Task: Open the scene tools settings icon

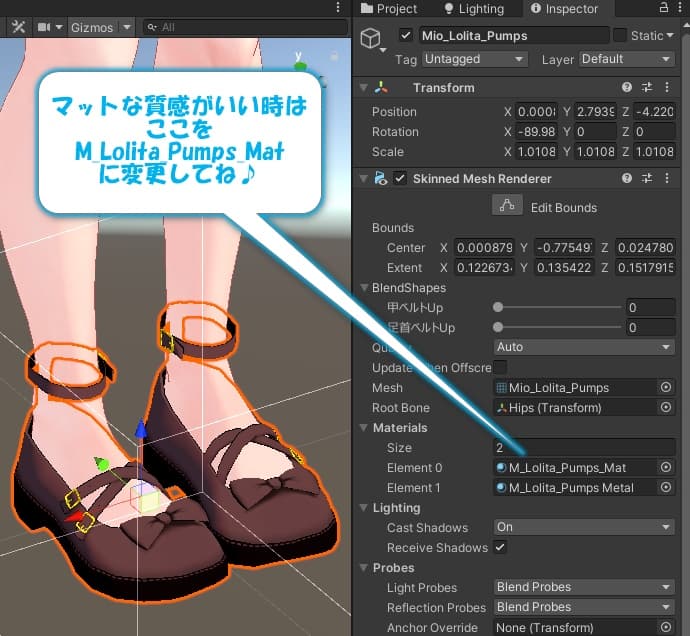Action: click(17, 27)
